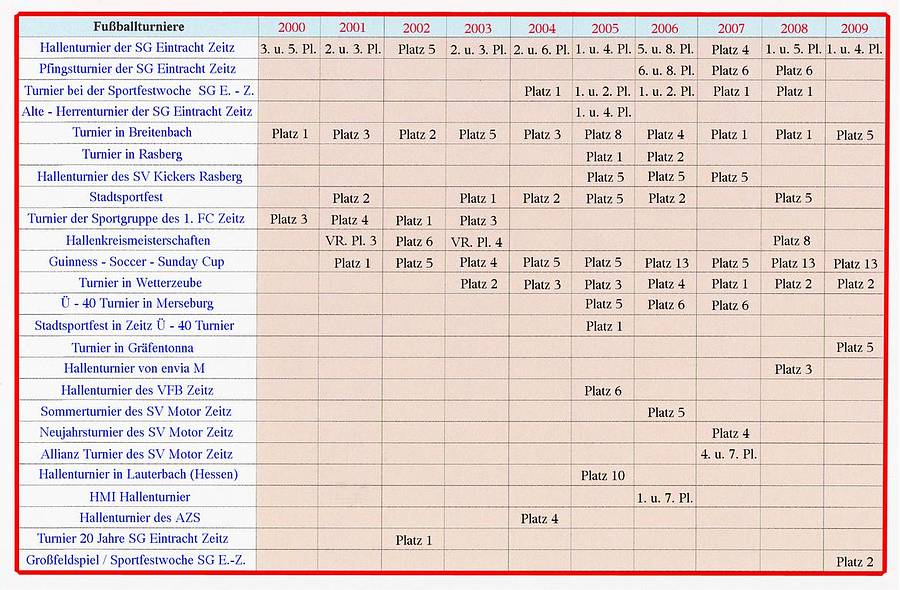
Task: Click row label Turnier in Wetterzeube
Action: pos(140,283)
